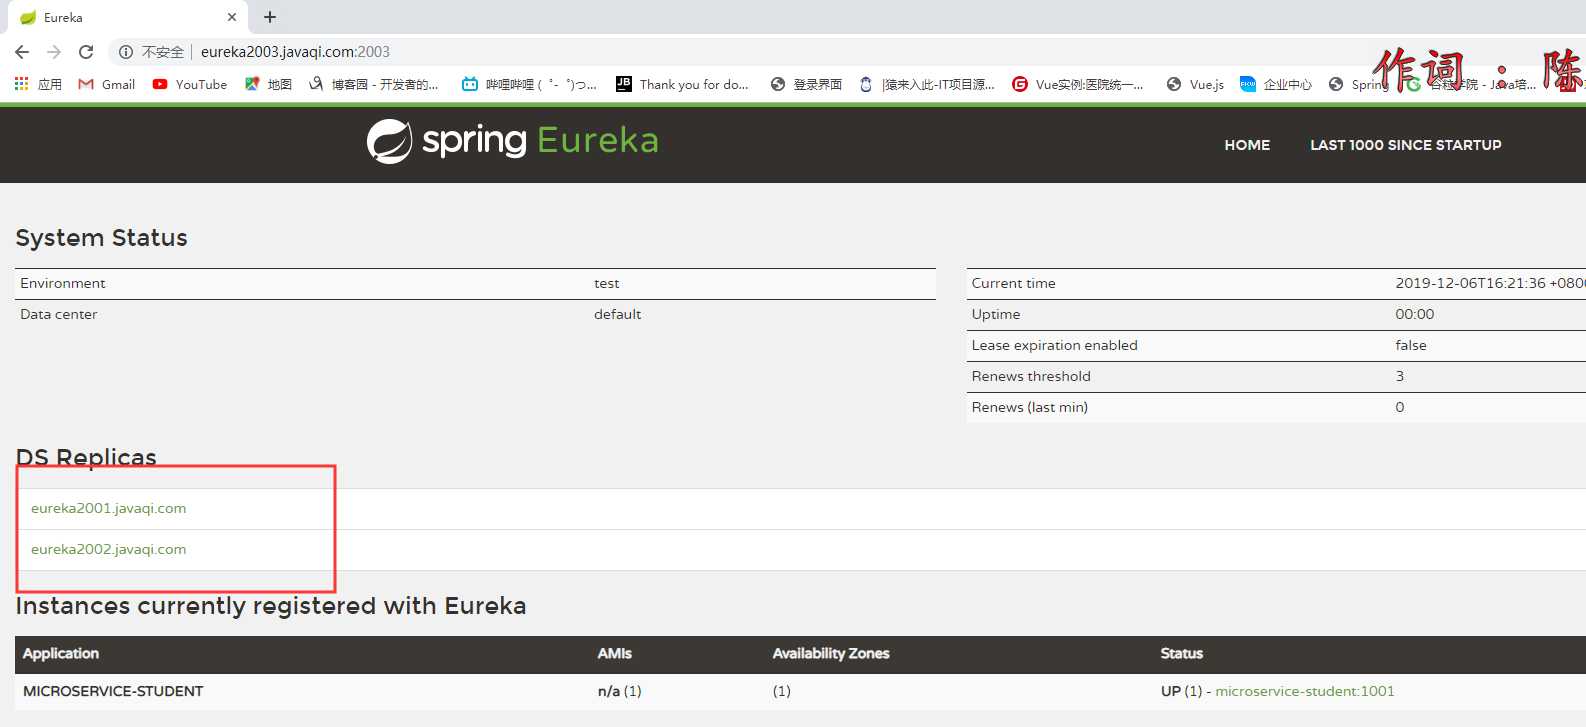Click the Uptime label

tap(996, 314)
